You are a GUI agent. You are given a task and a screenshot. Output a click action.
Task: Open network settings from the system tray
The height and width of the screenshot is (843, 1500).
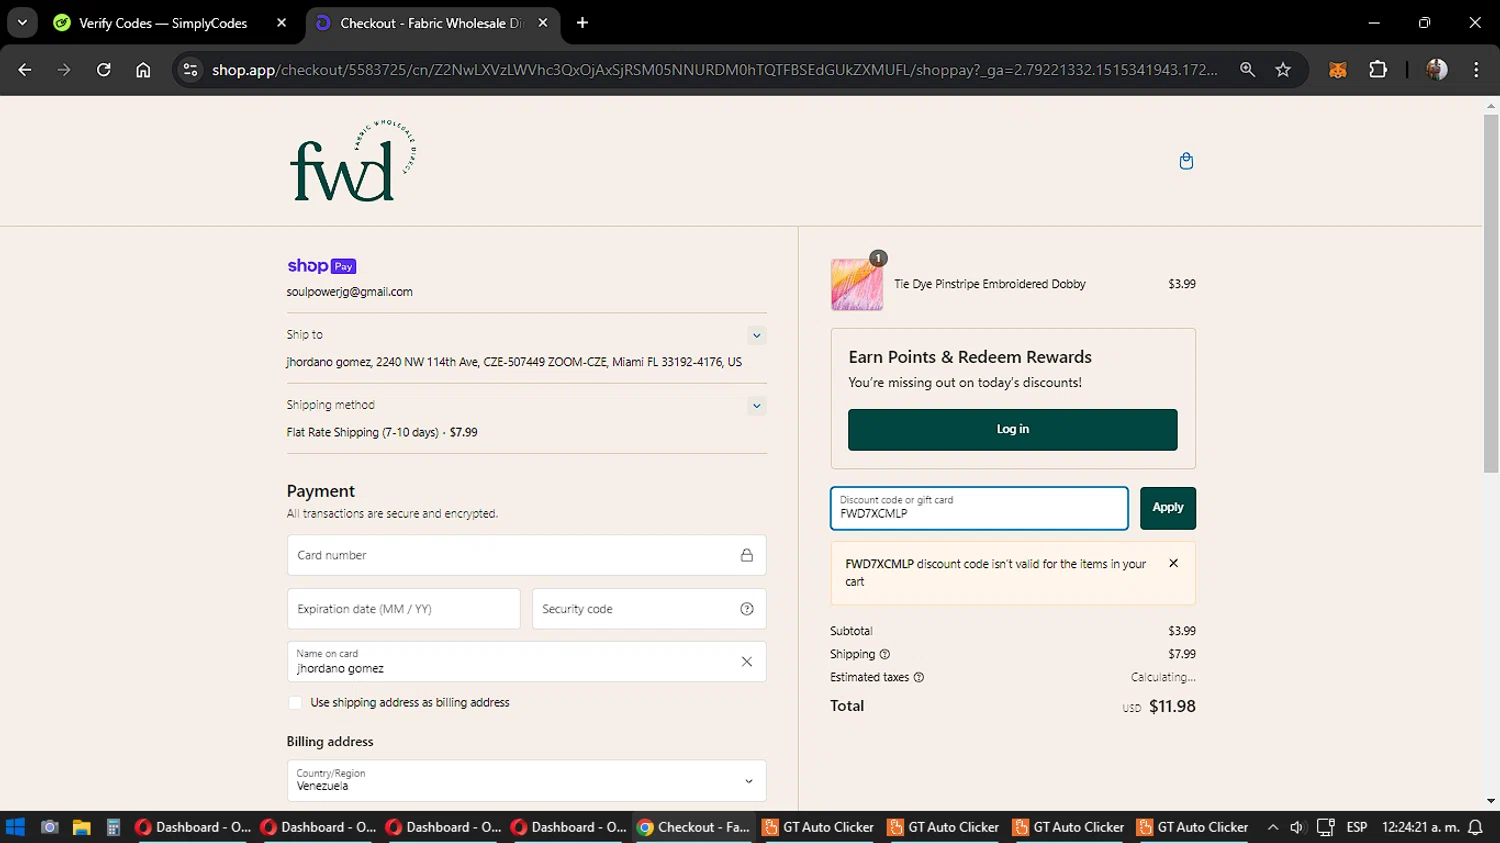[1326, 827]
